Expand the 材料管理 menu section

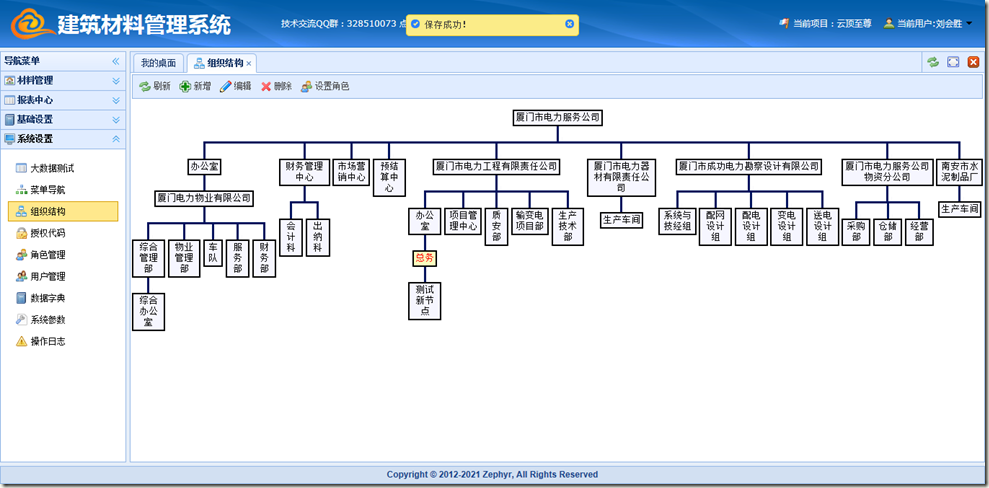pos(115,81)
